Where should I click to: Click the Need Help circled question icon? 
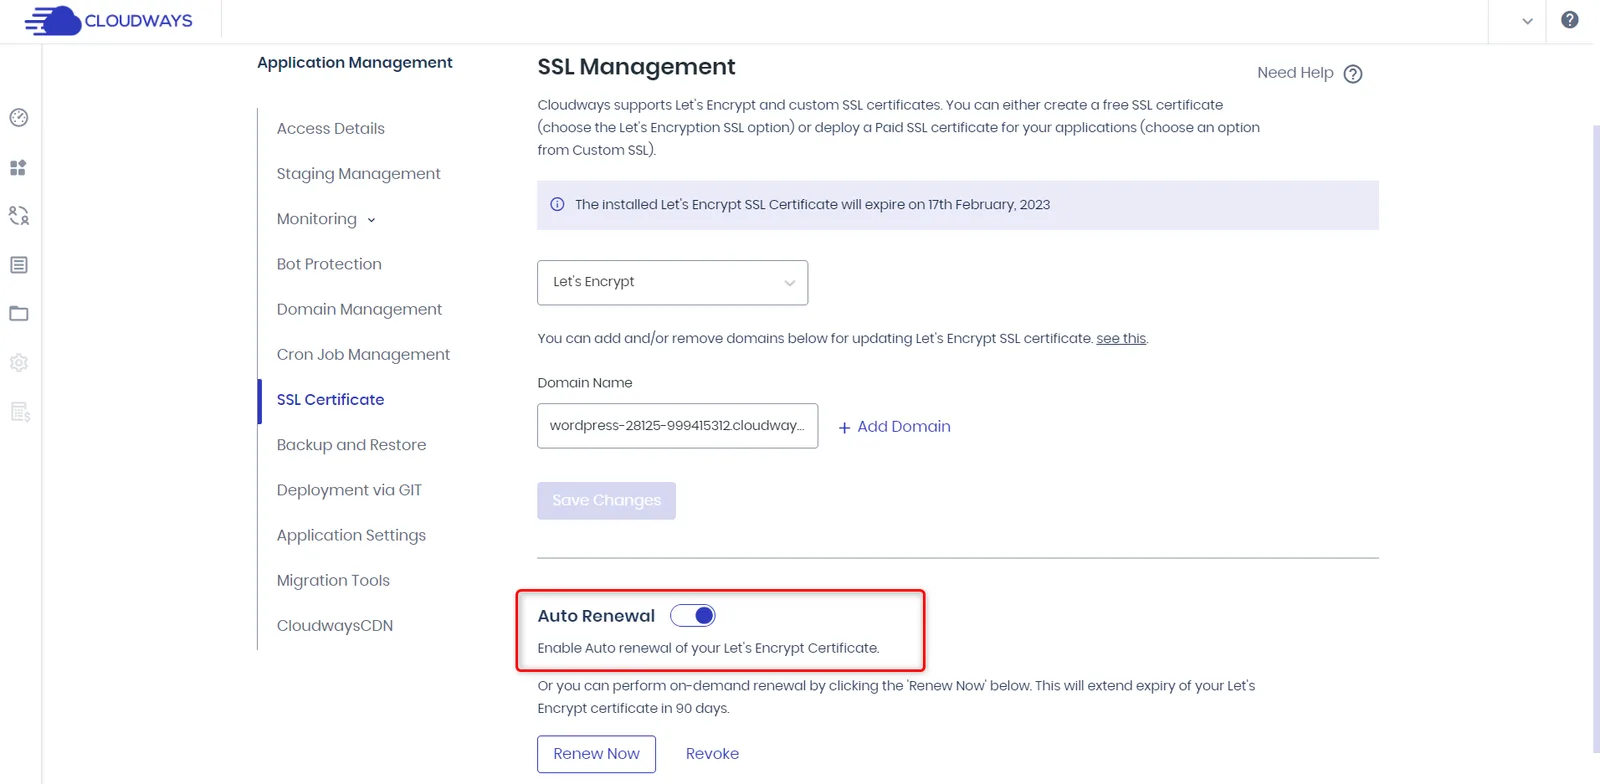1353,74
